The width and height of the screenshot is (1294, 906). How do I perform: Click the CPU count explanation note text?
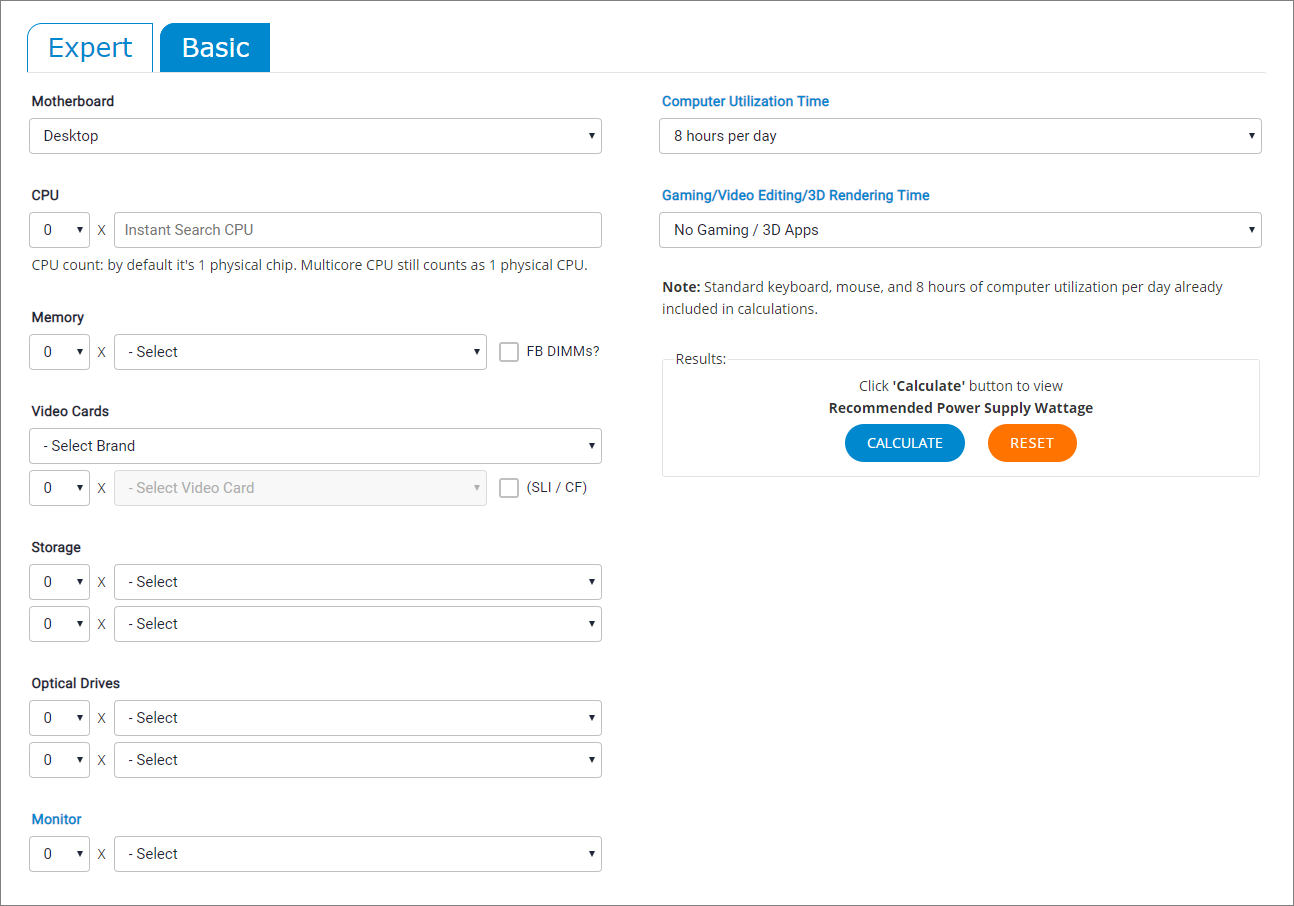pos(310,265)
